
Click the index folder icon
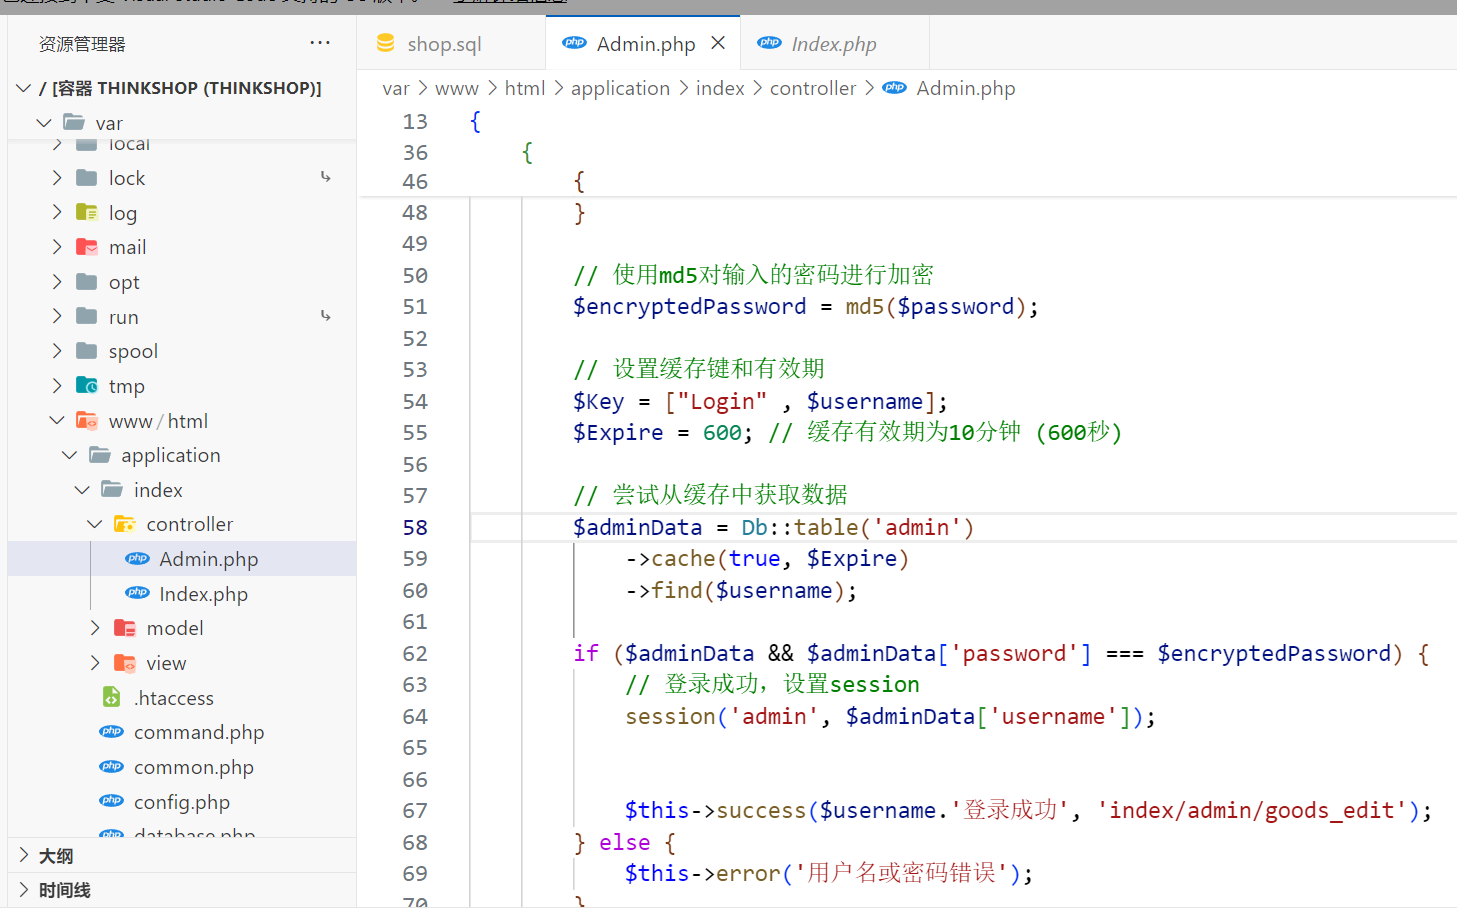112,490
